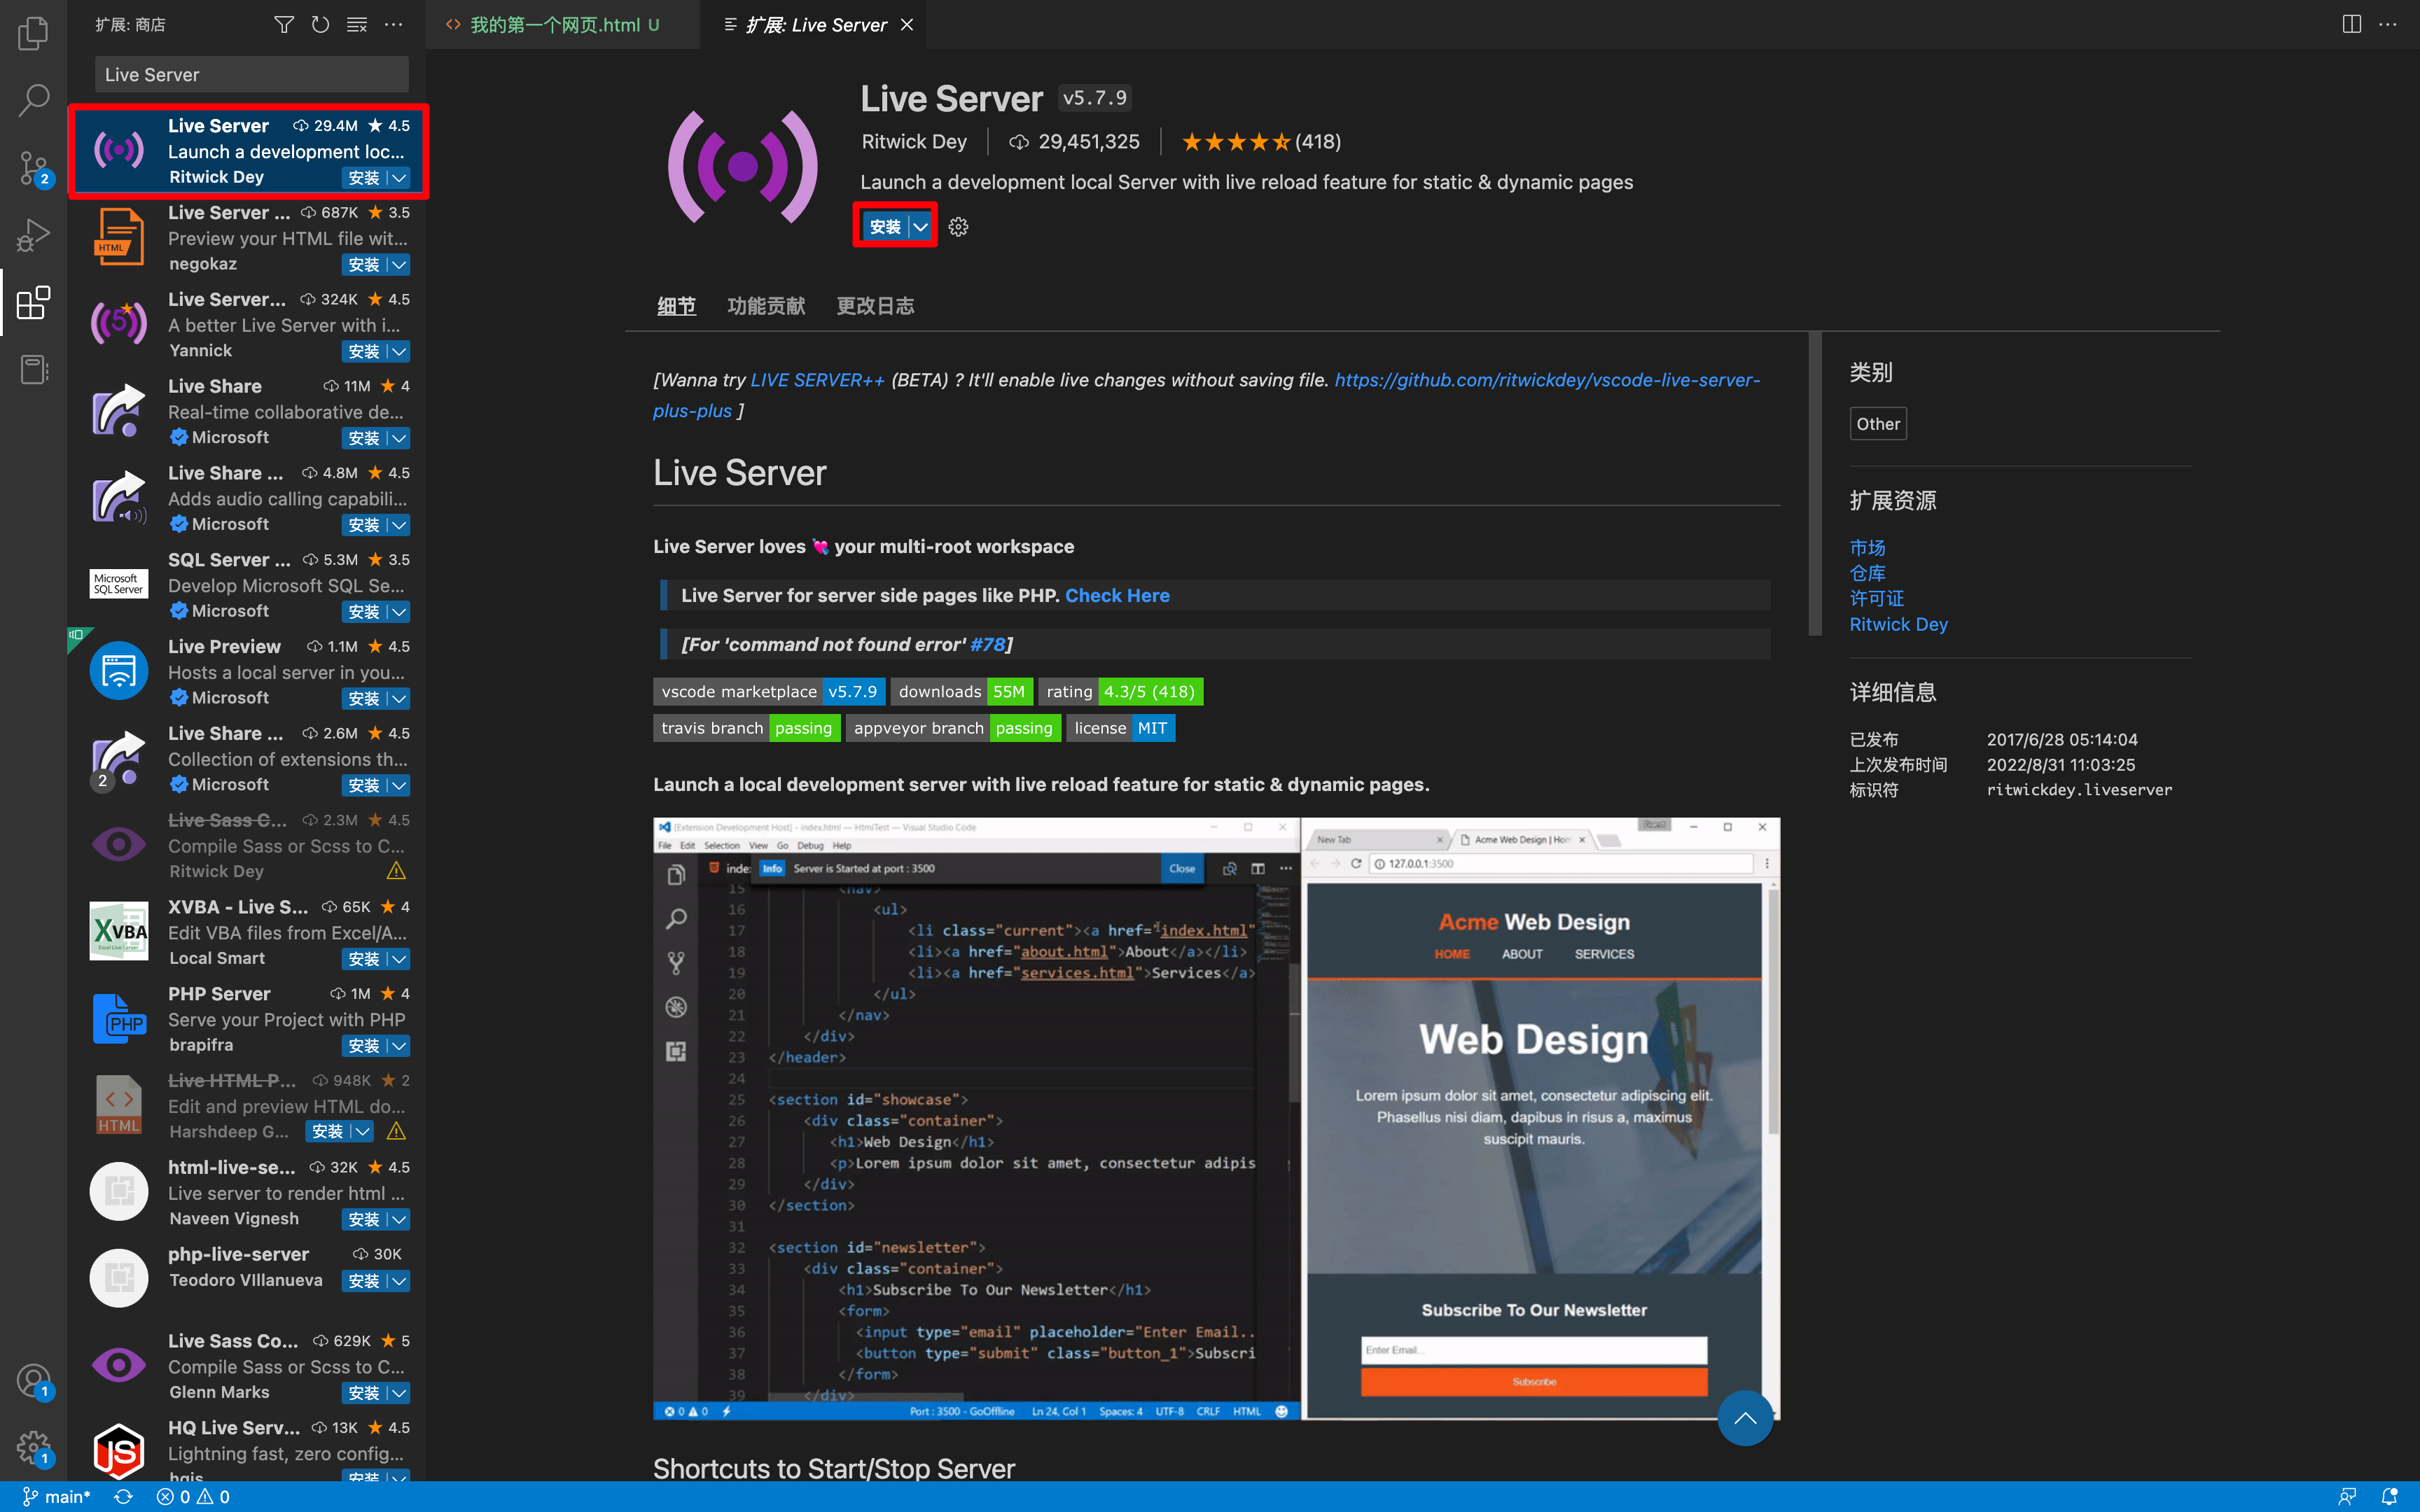Install html-live-server by Naveen Vignesh
The height and width of the screenshot is (1512, 2420).
[364, 1220]
